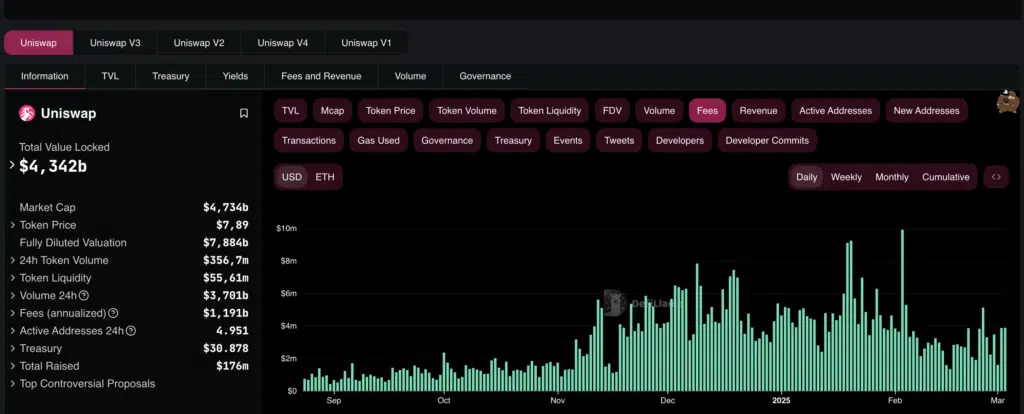The width and height of the screenshot is (1024, 414).
Task: Toggle the Fees chart metric off
Action: (x=707, y=111)
